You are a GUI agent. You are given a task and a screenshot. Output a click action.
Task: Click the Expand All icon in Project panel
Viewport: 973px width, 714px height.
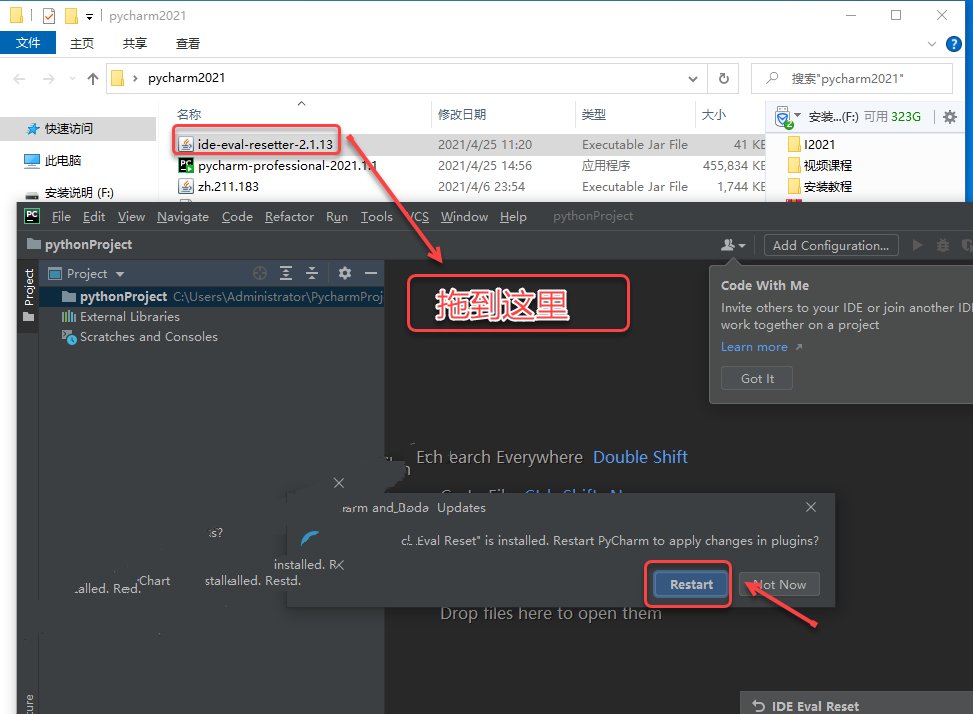pos(285,273)
